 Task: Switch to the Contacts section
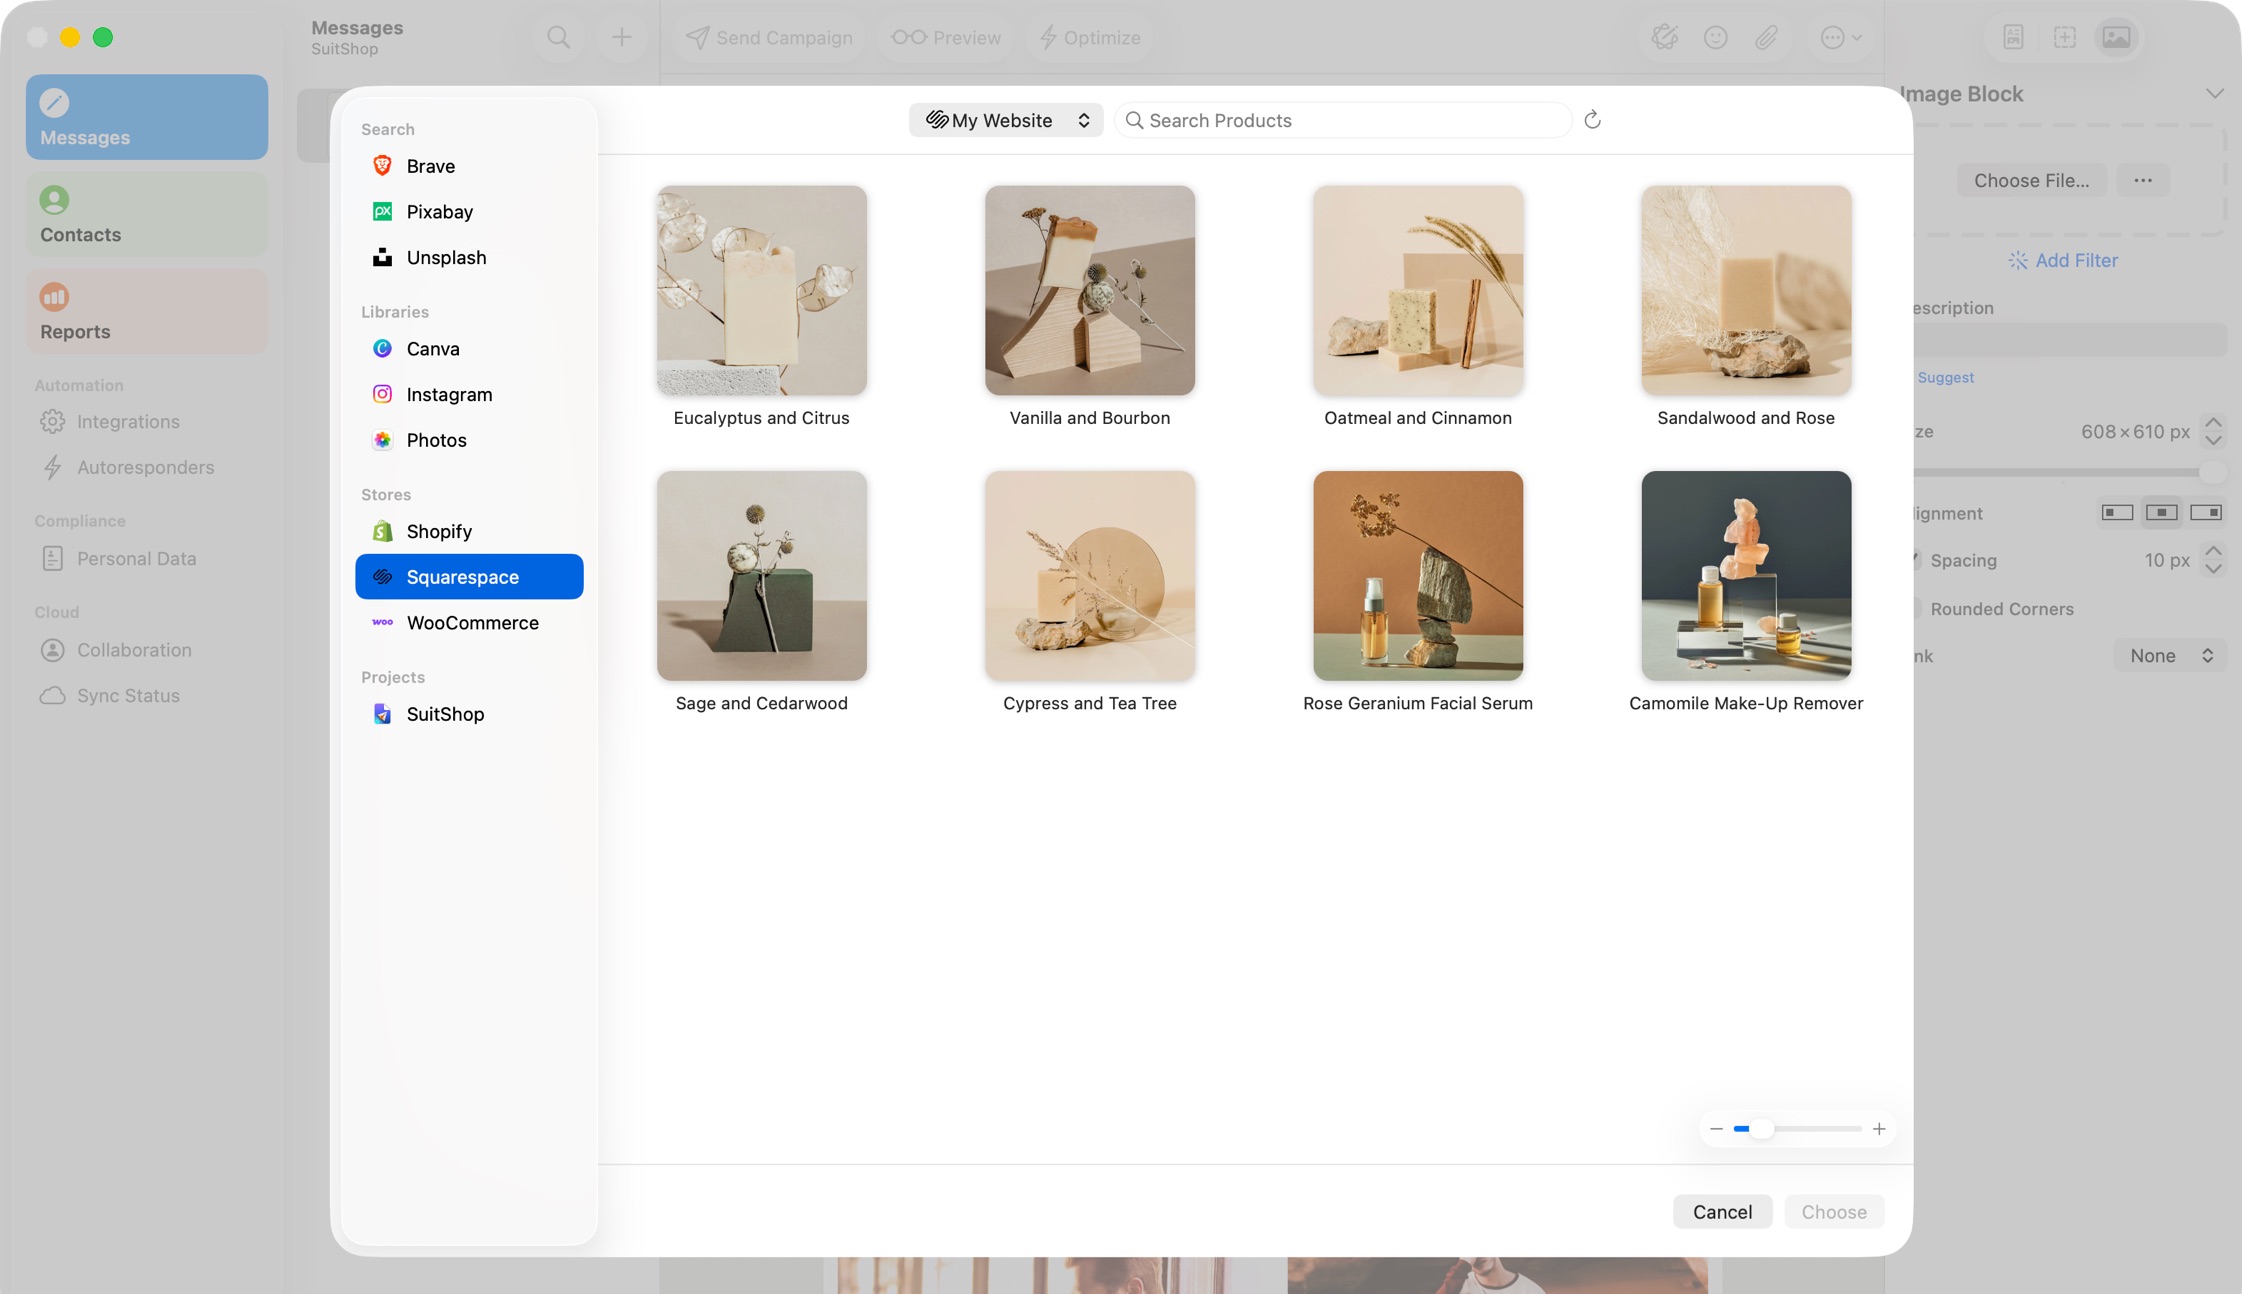[x=146, y=213]
